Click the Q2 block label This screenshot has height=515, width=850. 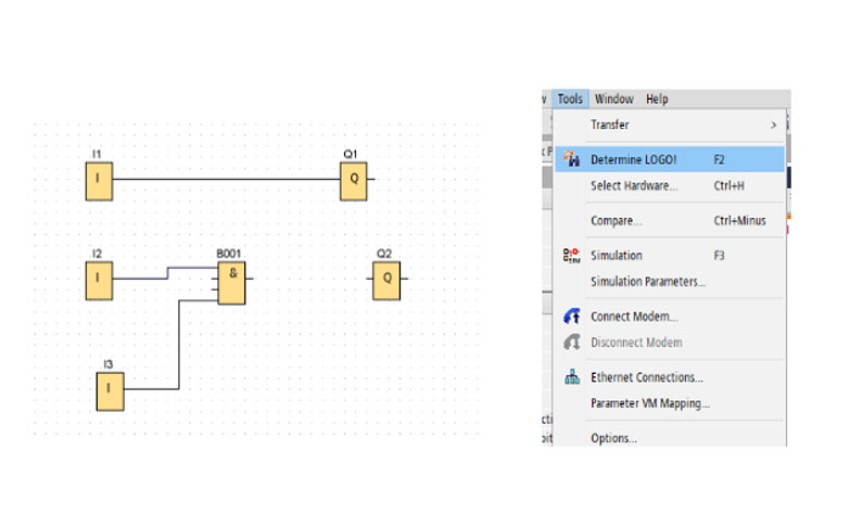pyautogui.click(x=384, y=253)
